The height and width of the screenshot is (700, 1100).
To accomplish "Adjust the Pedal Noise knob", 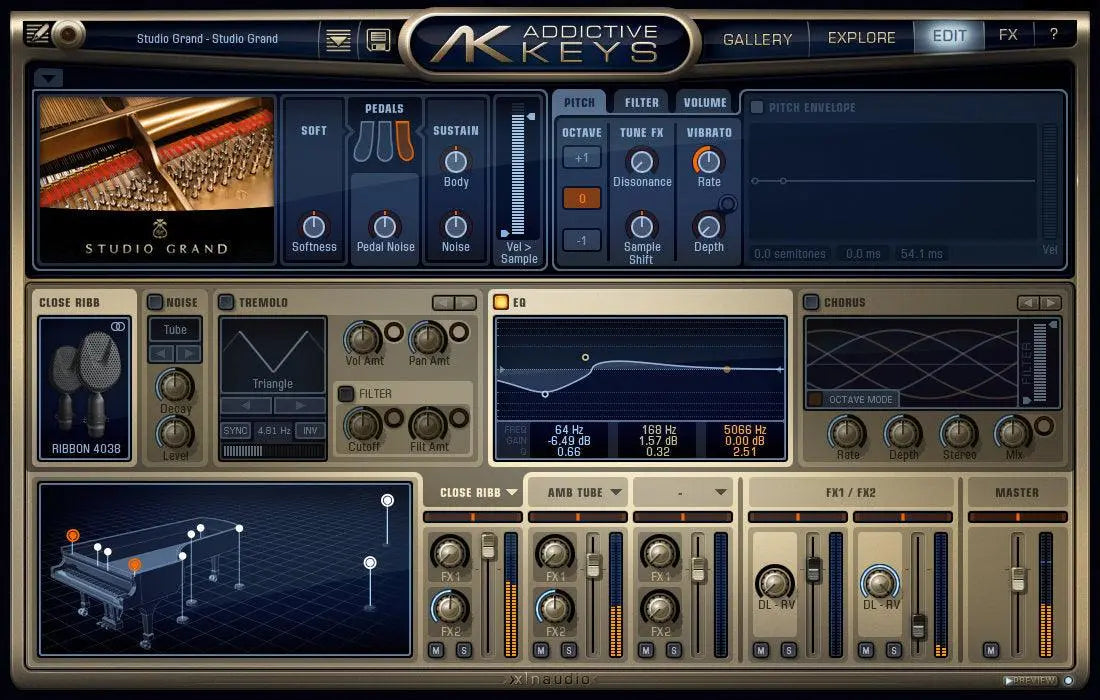I will 386,228.
